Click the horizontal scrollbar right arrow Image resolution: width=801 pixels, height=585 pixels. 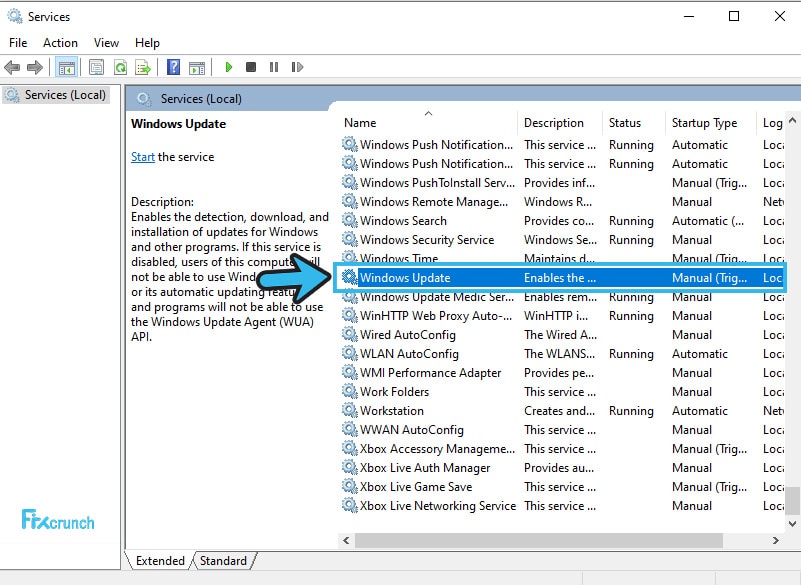pos(775,540)
